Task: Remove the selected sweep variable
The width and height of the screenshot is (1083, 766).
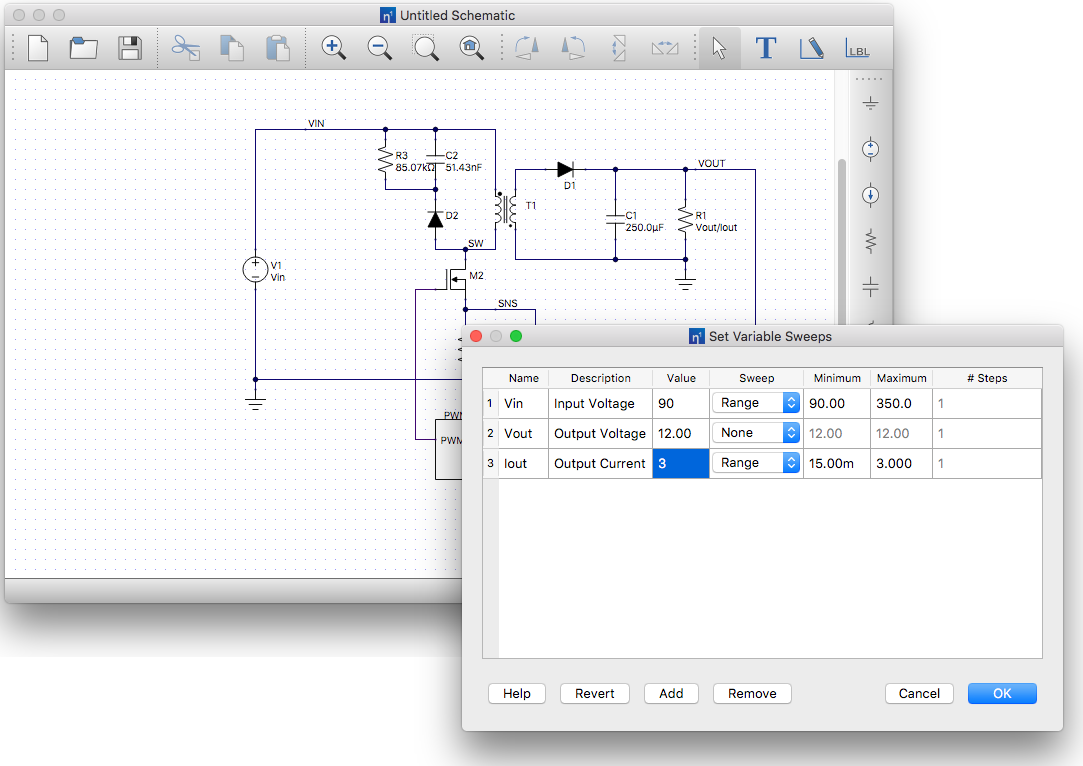Action: pos(752,693)
